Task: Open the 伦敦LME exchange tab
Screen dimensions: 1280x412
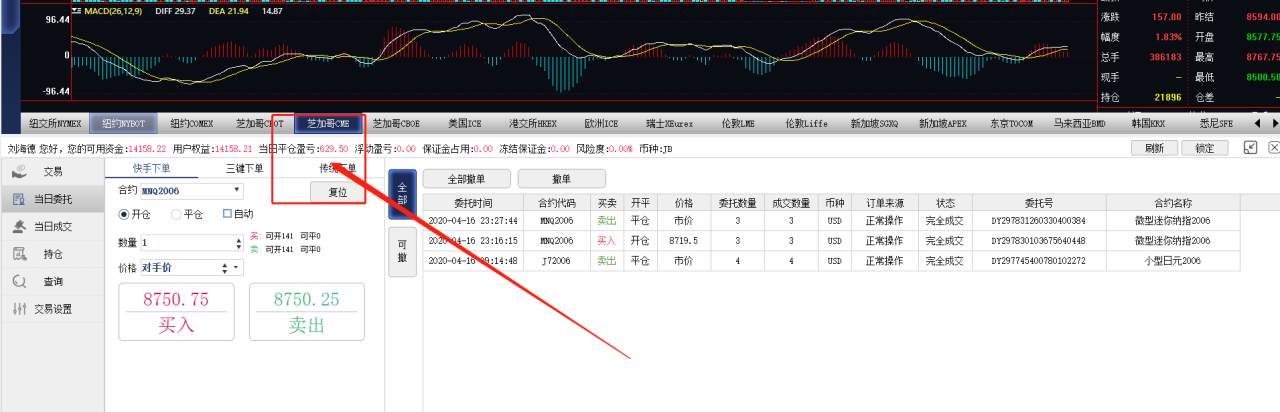Action: point(738,124)
